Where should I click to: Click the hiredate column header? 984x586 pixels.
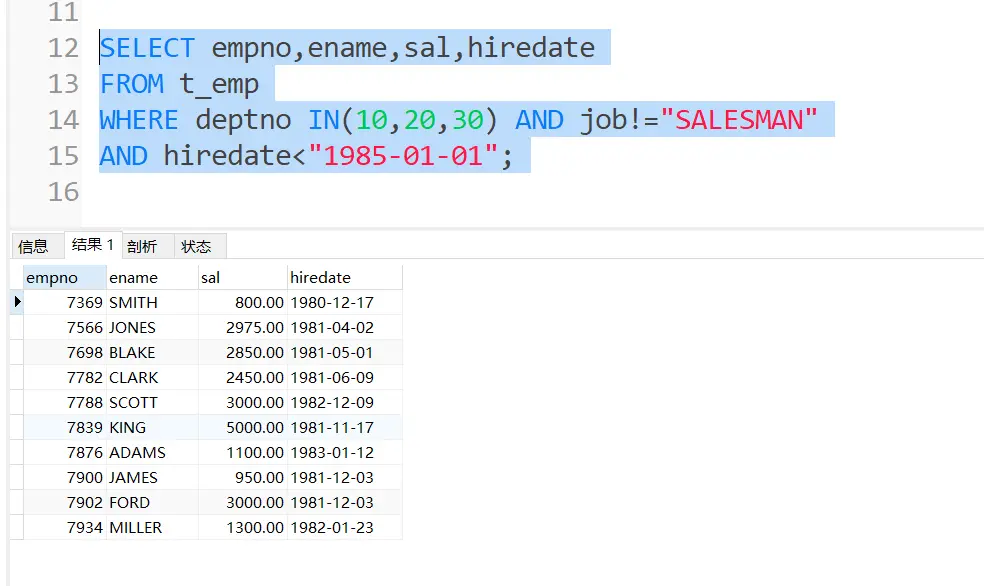point(343,277)
